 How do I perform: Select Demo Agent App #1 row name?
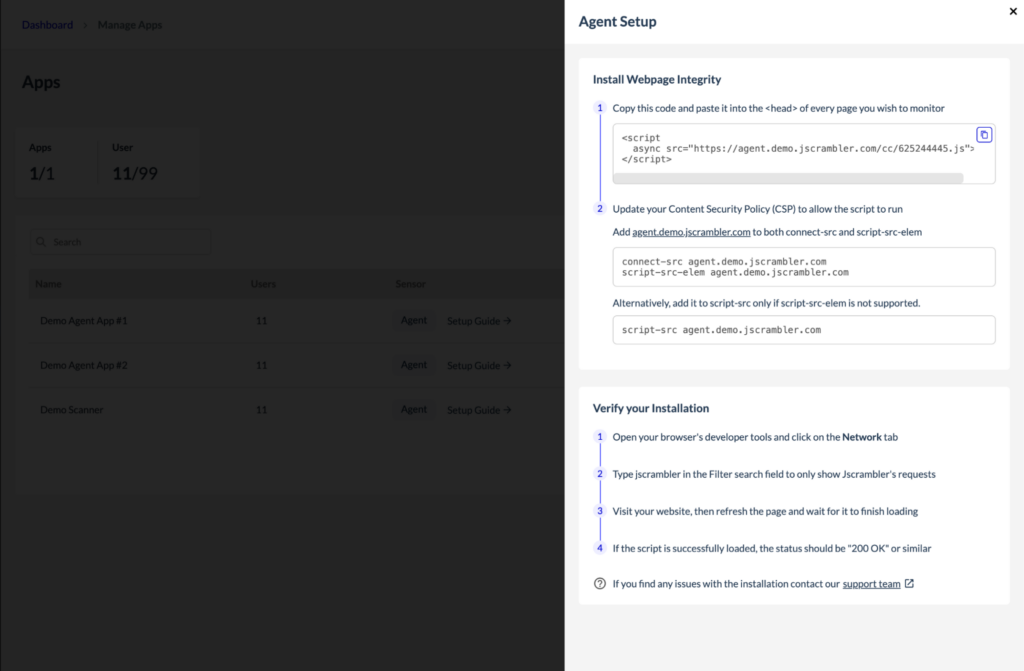84,321
